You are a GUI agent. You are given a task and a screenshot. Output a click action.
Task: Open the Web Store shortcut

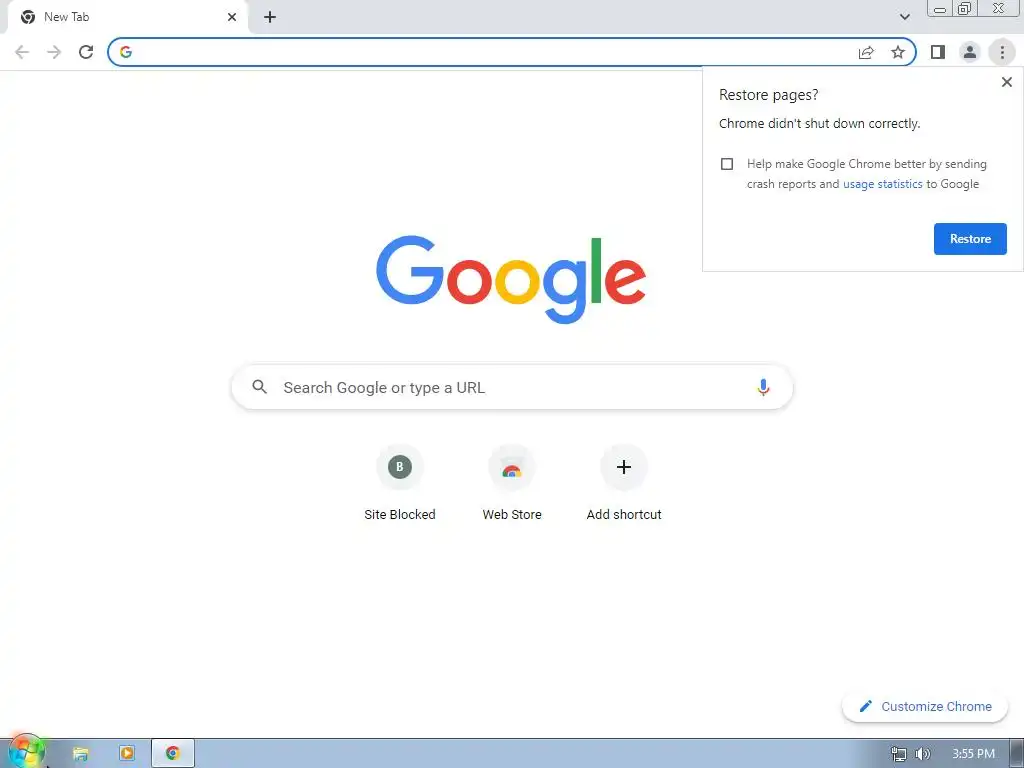(x=512, y=484)
